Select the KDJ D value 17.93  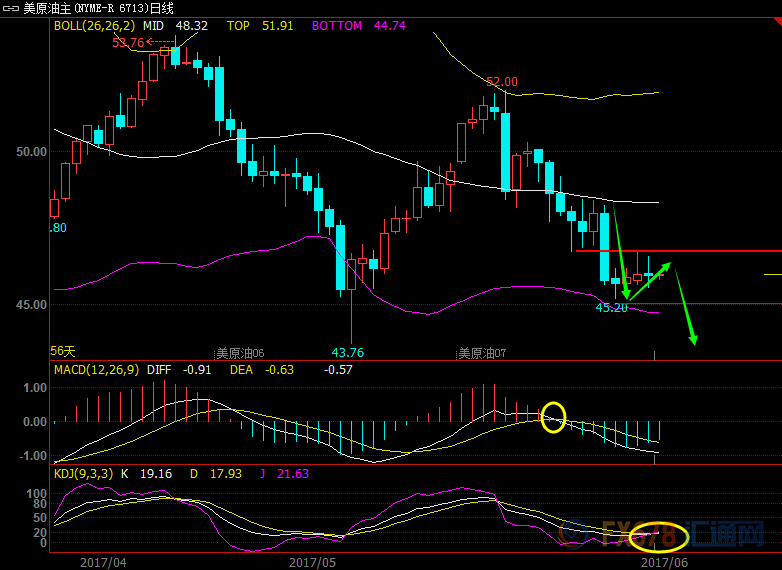(225, 474)
